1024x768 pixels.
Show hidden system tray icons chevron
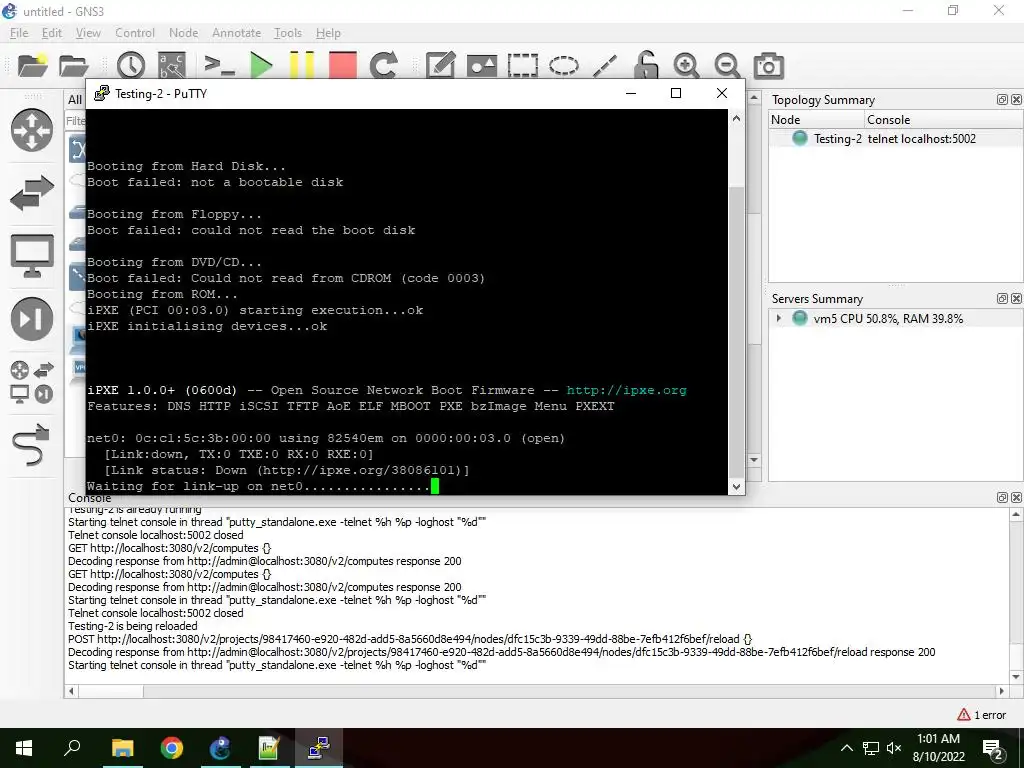pos(846,748)
